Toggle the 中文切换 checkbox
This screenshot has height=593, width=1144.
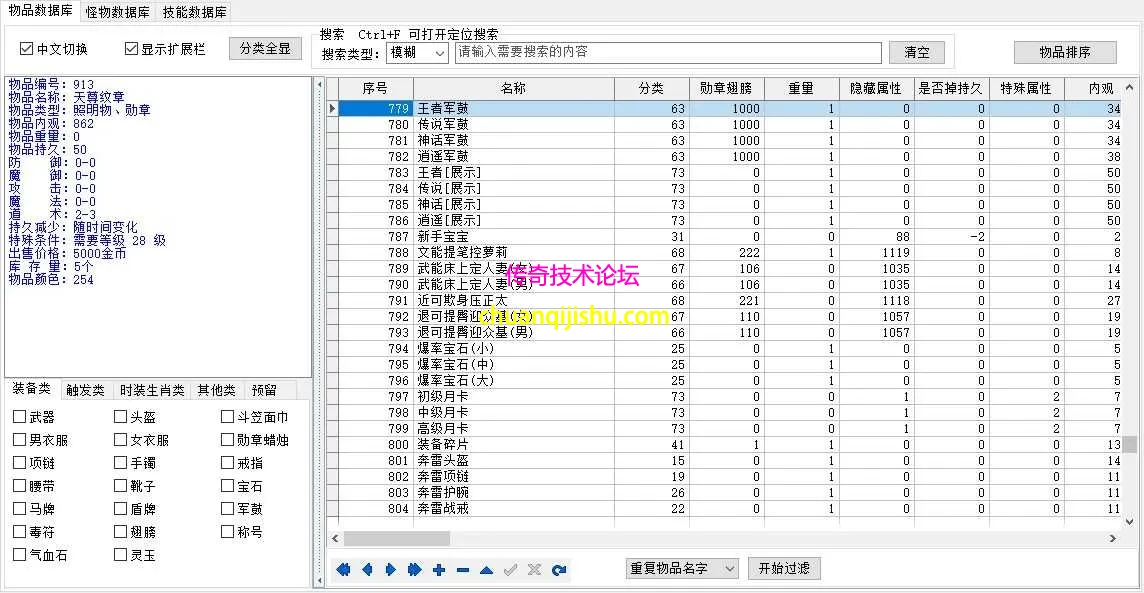pos(24,47)
